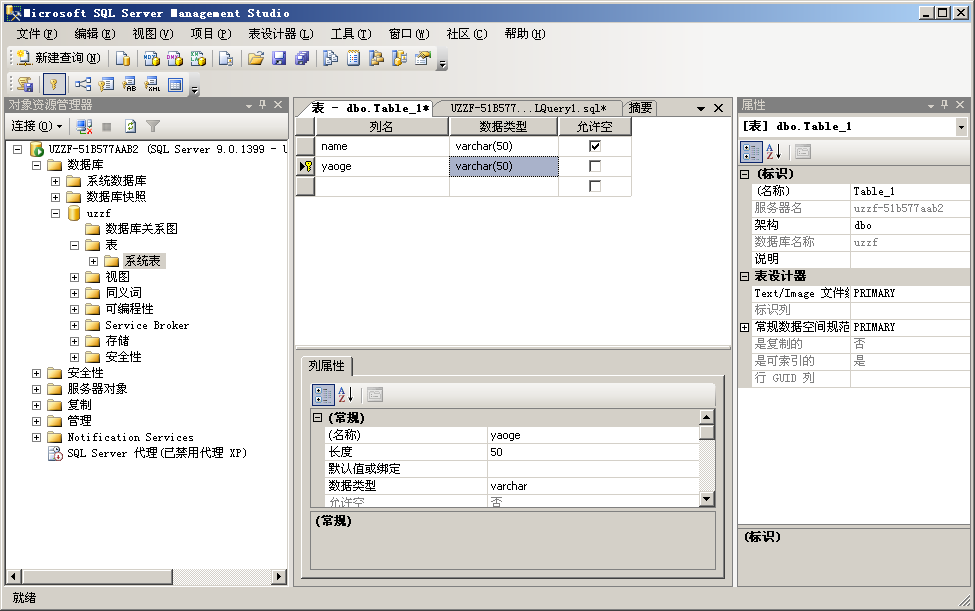
Task: Expand the 系统数据库 folder
Action: pyautogui.click(x=55, y=181)
